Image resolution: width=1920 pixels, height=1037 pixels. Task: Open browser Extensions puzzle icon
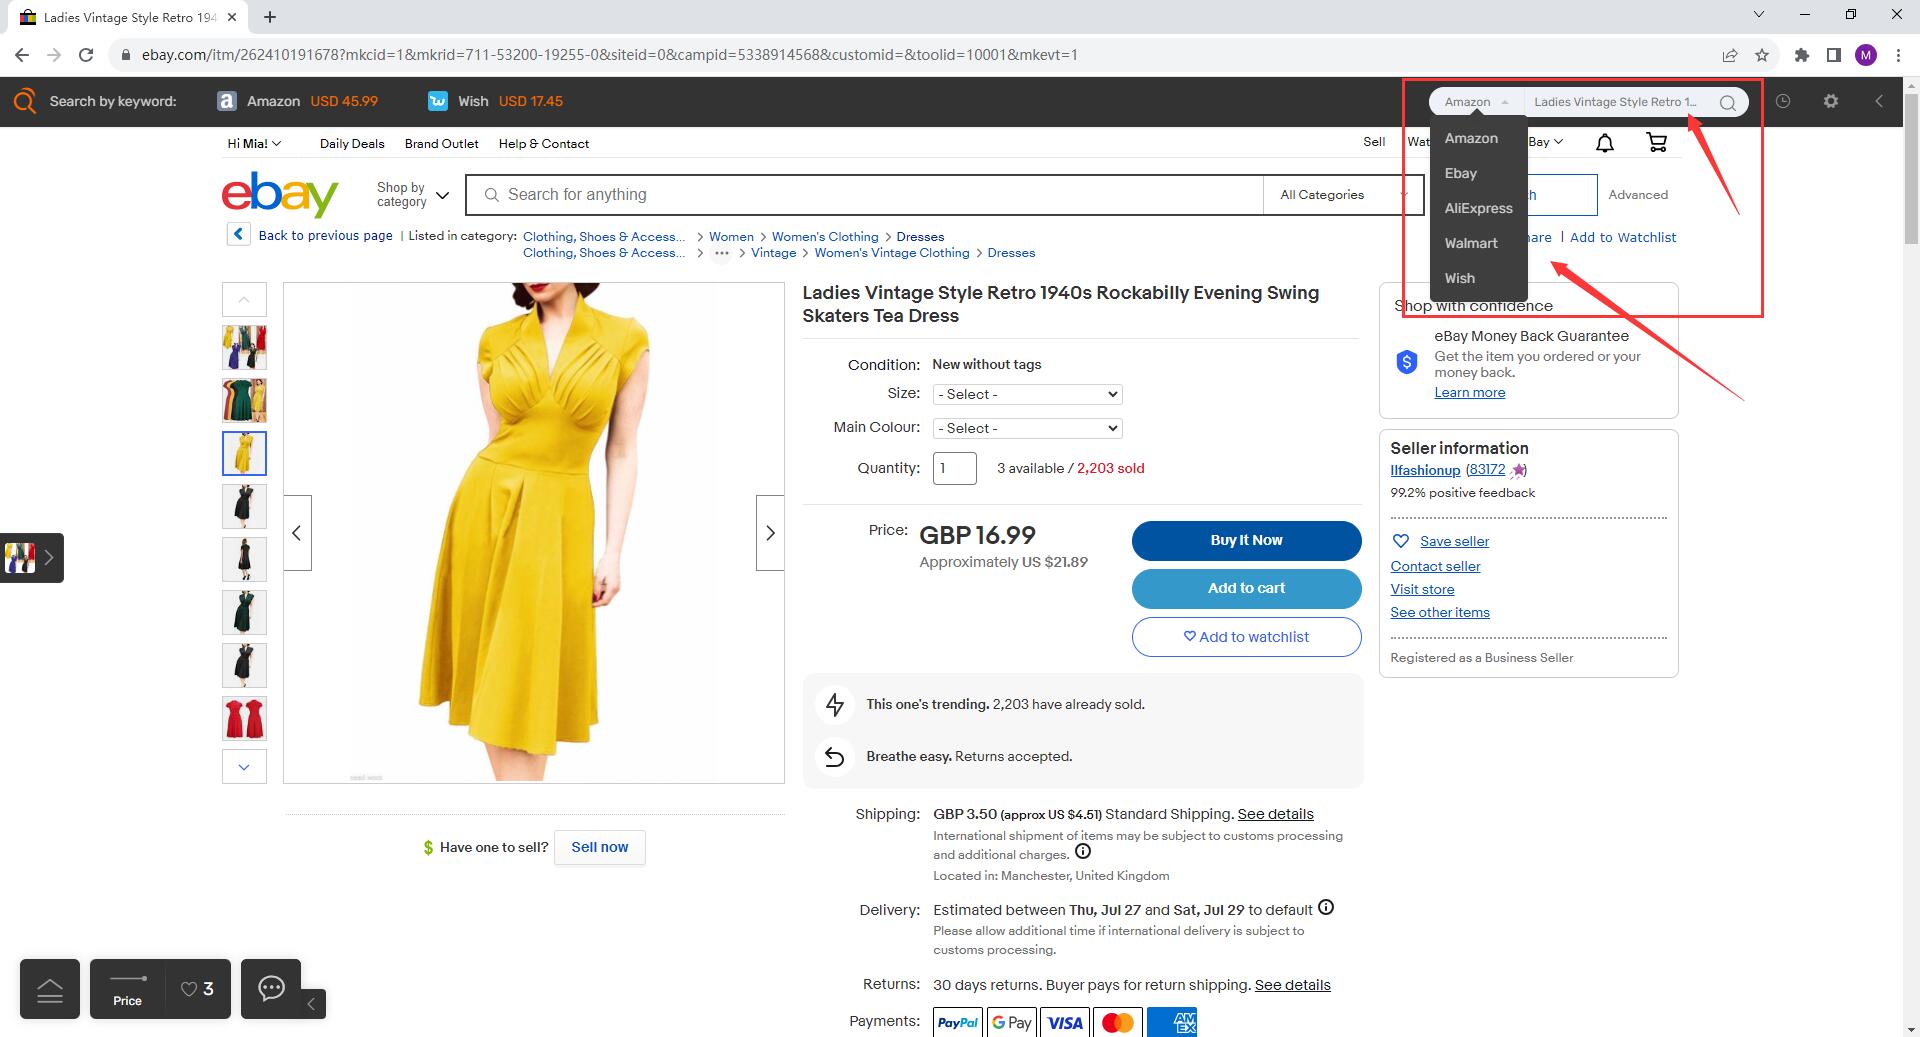pos(1802,55)
